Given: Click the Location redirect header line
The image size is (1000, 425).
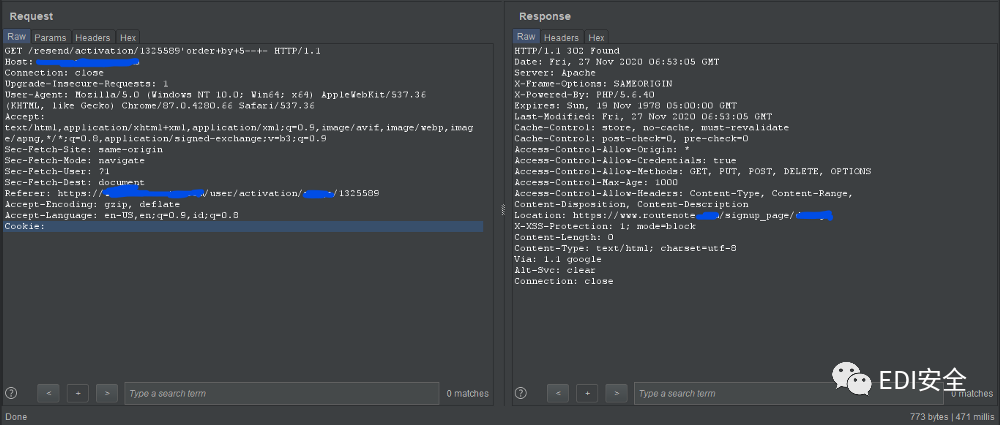Looking at the screenshot, I should pos(674,216).
